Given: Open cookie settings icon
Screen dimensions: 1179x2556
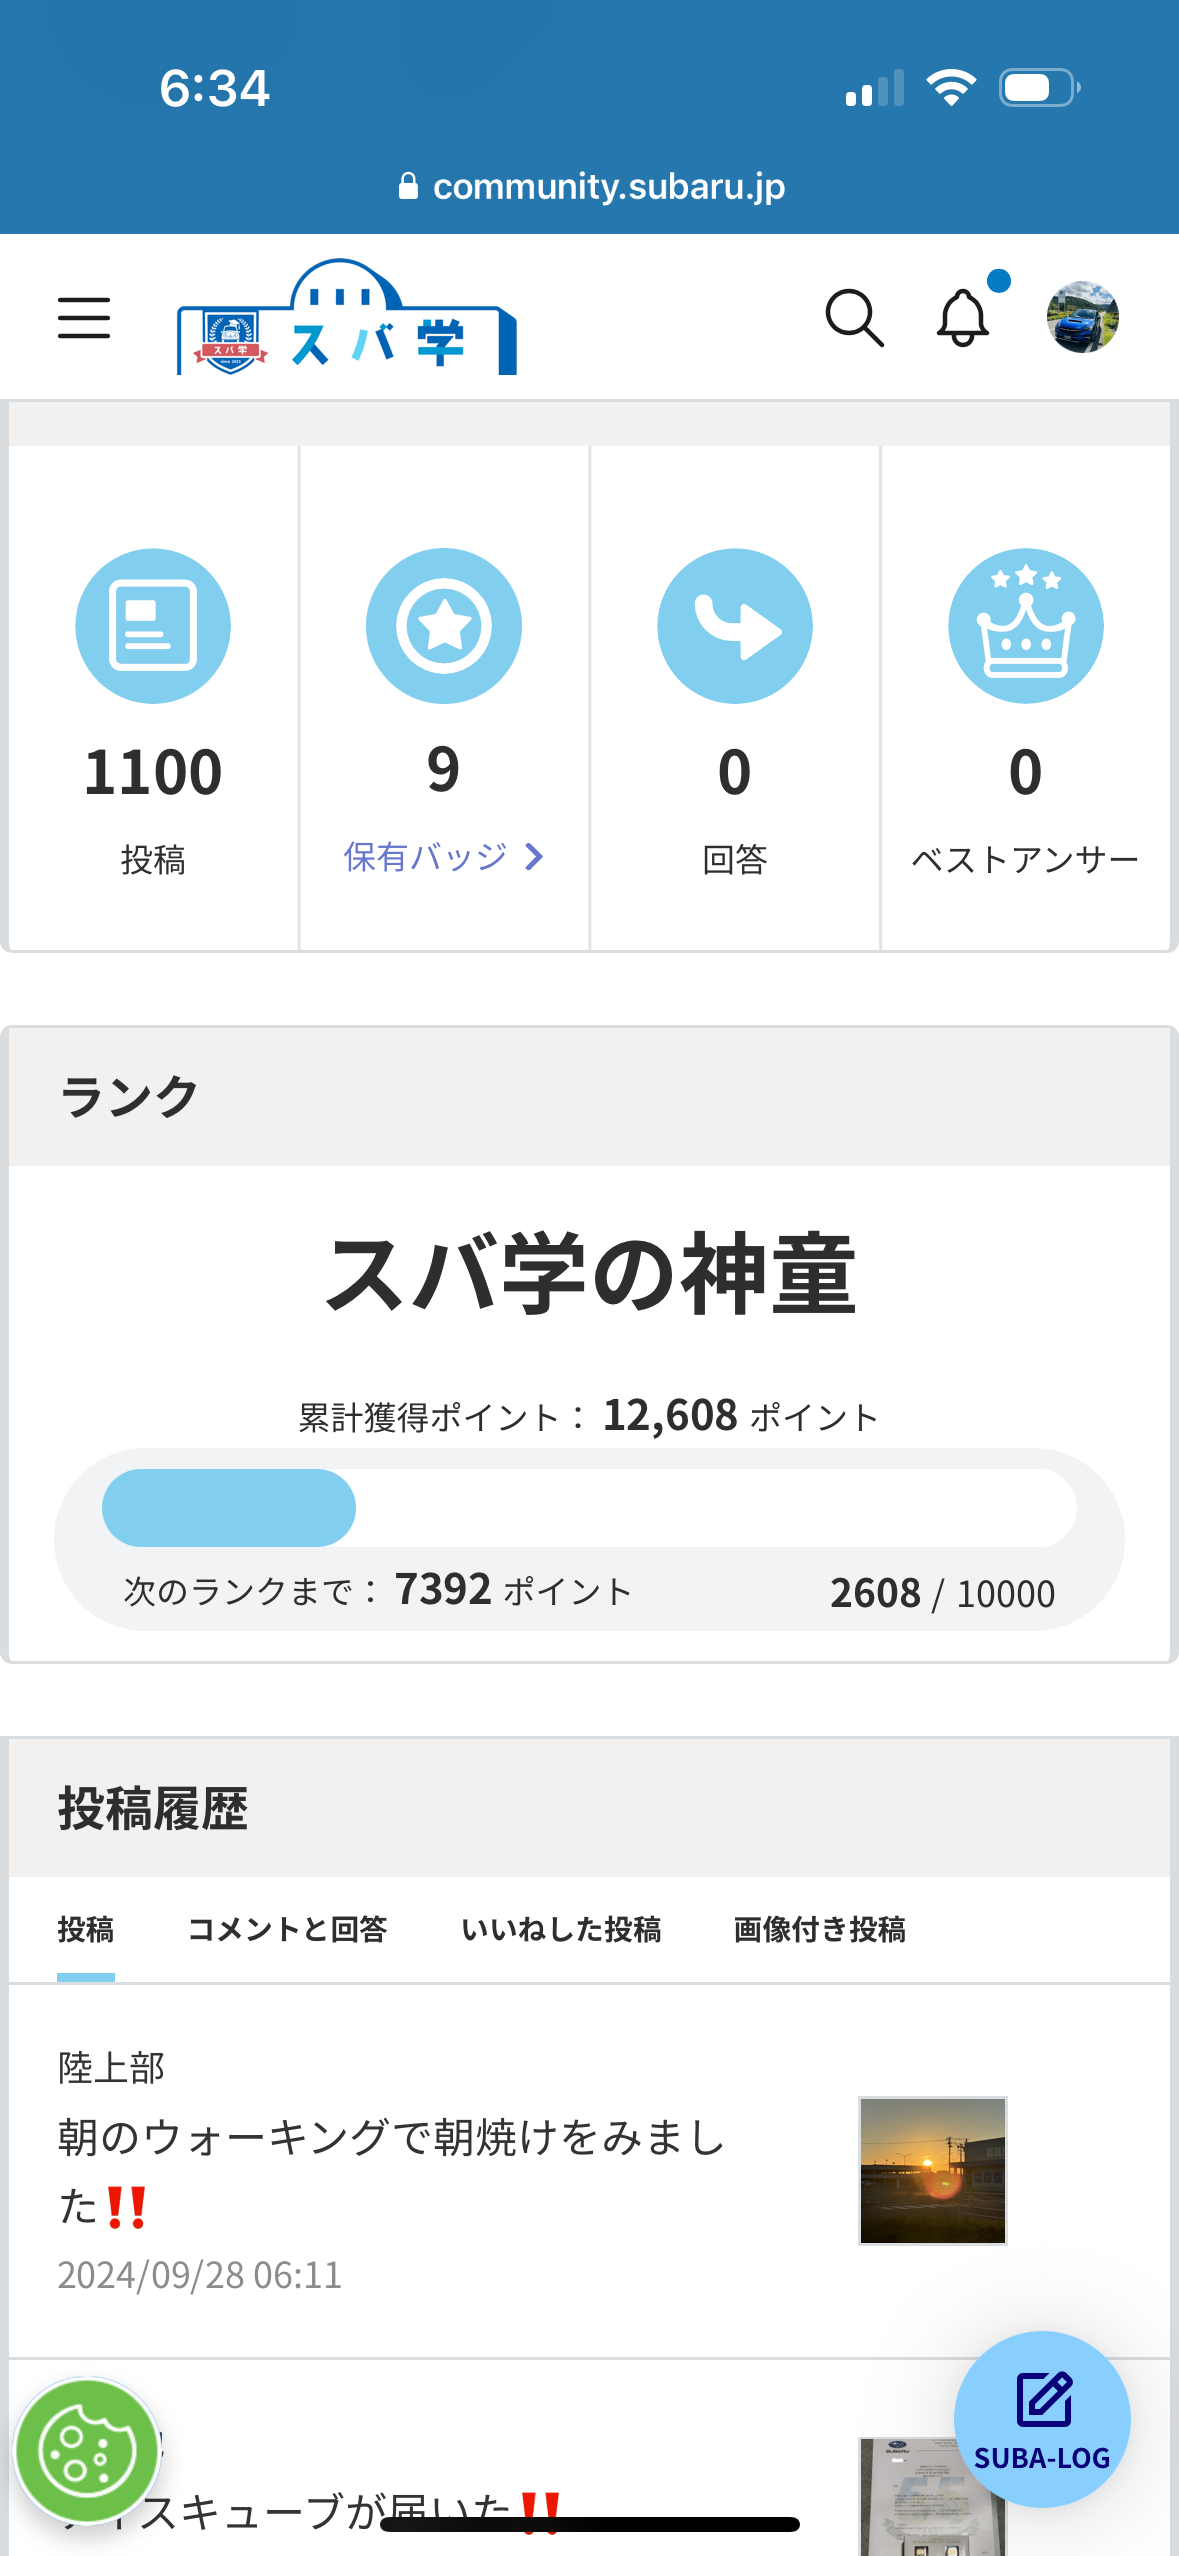Looking at the screenshot, I should point(88,2451).
